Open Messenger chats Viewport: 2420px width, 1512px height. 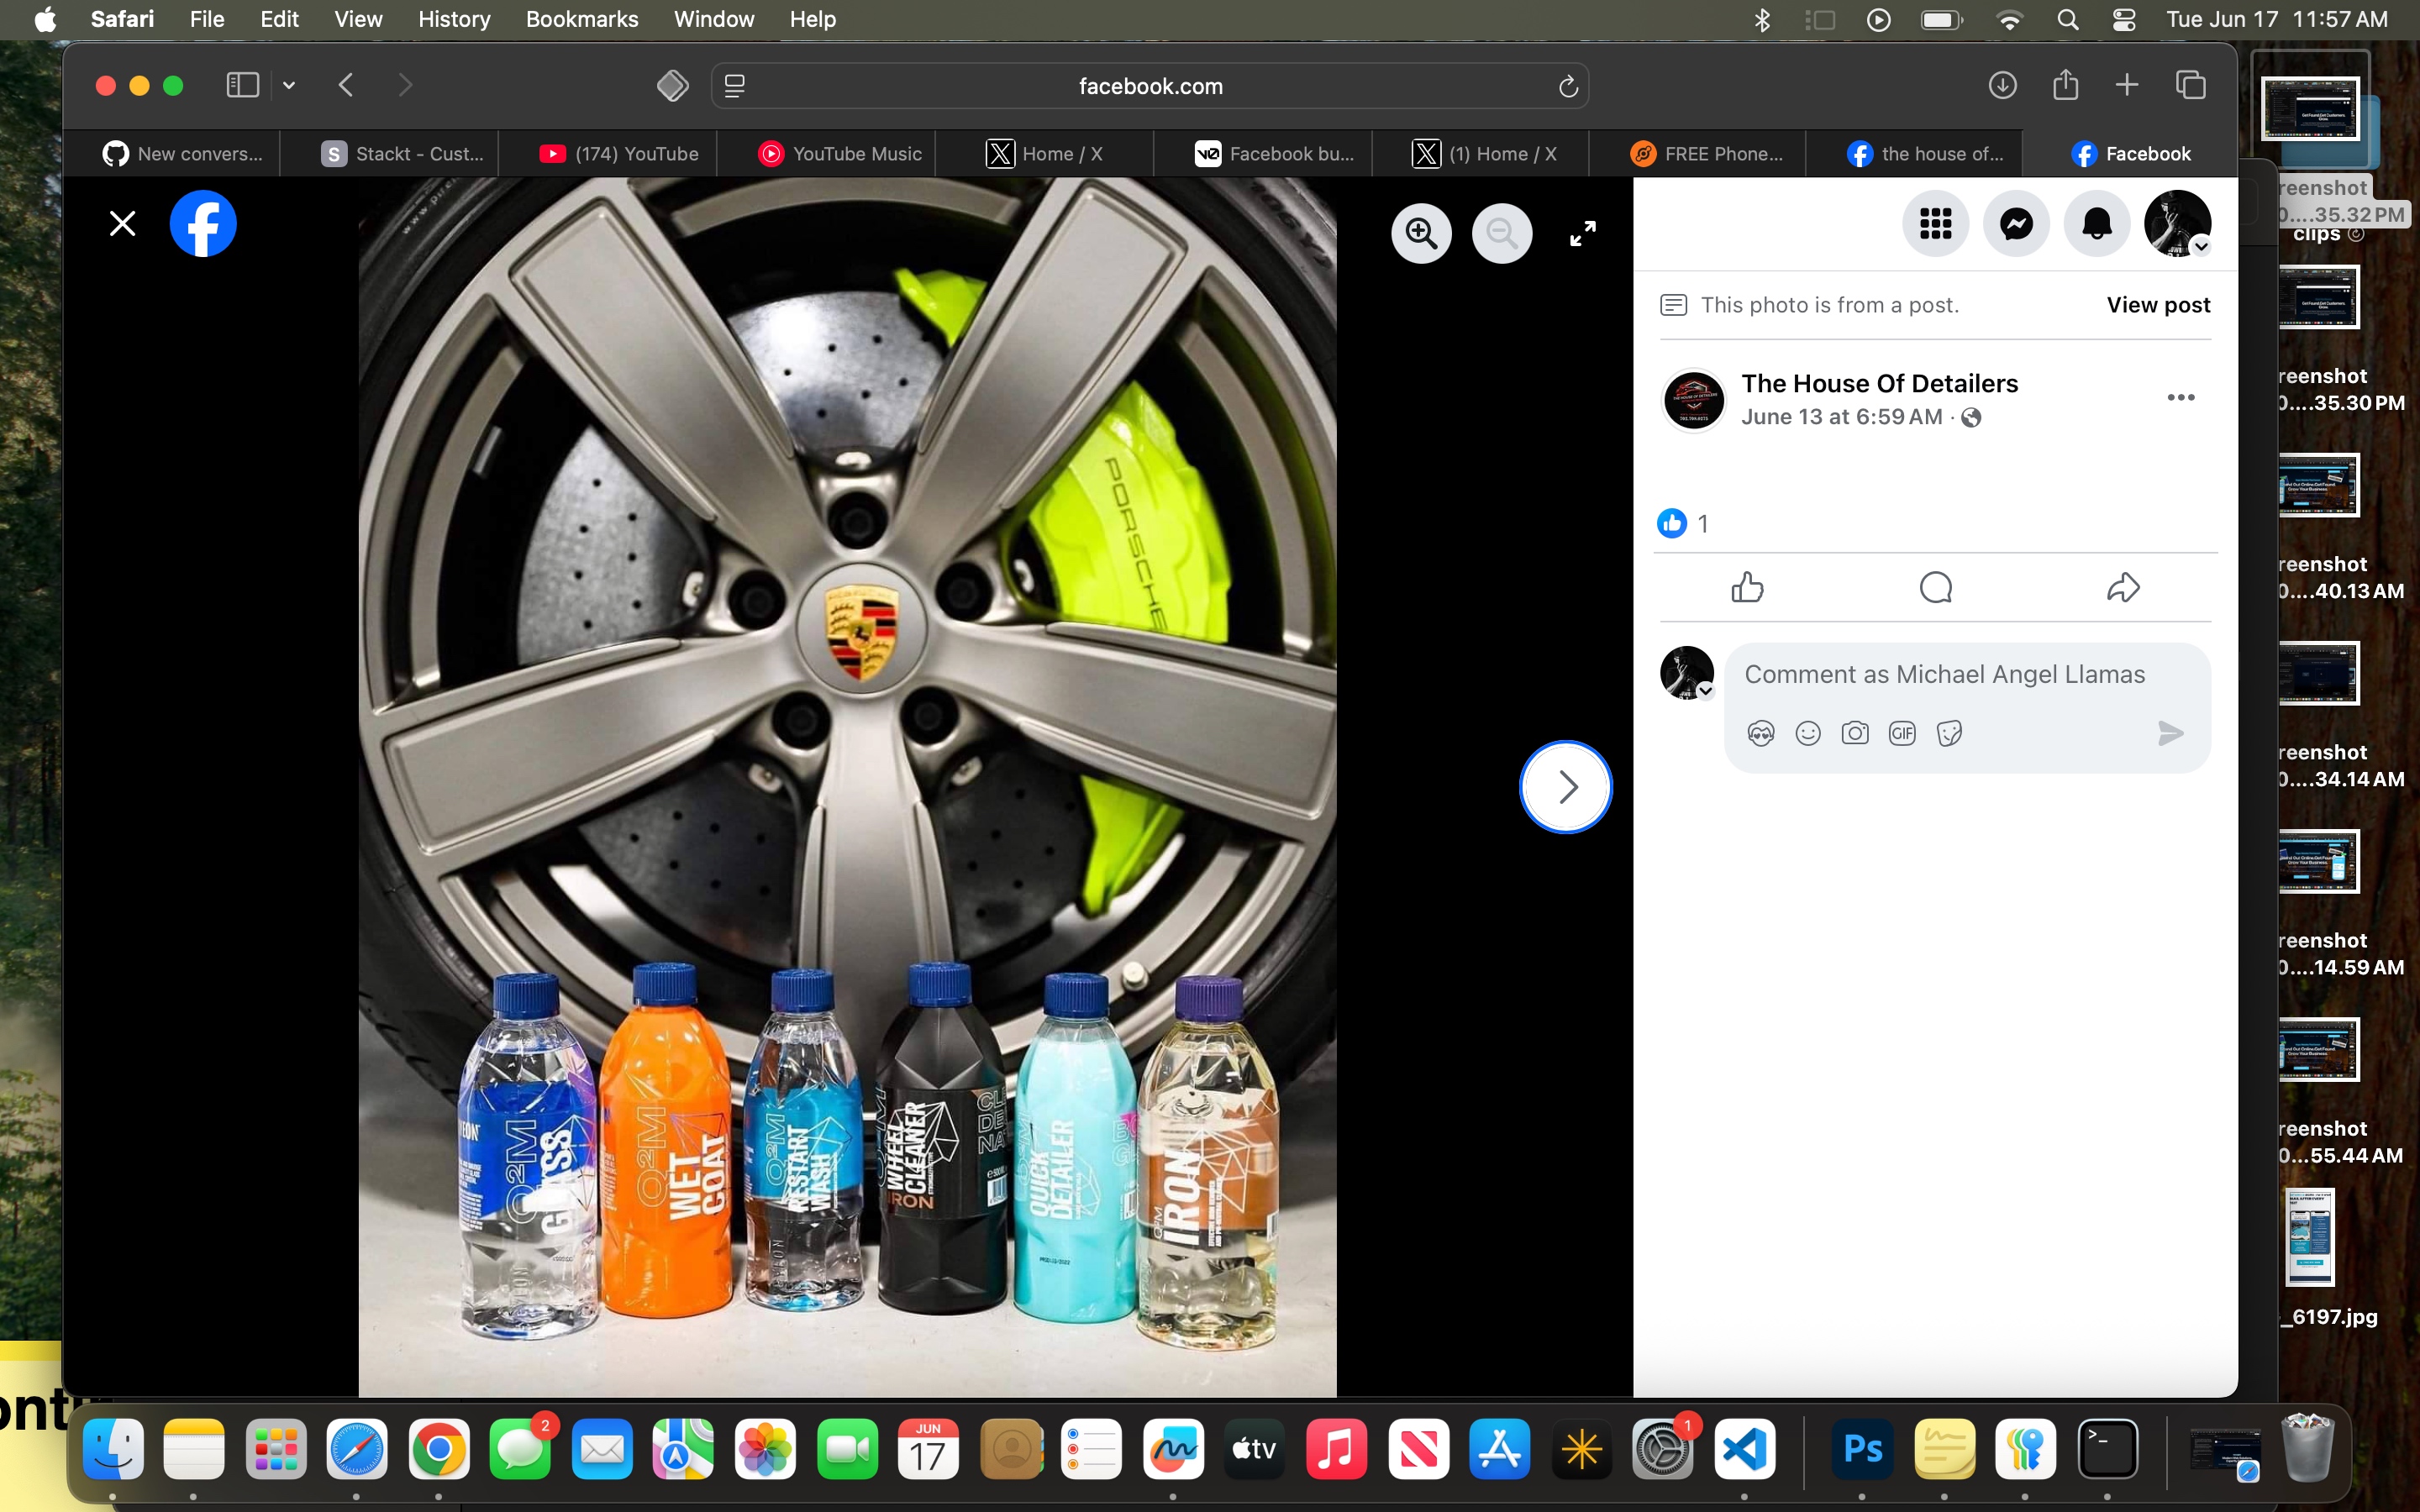(2017, 224)
